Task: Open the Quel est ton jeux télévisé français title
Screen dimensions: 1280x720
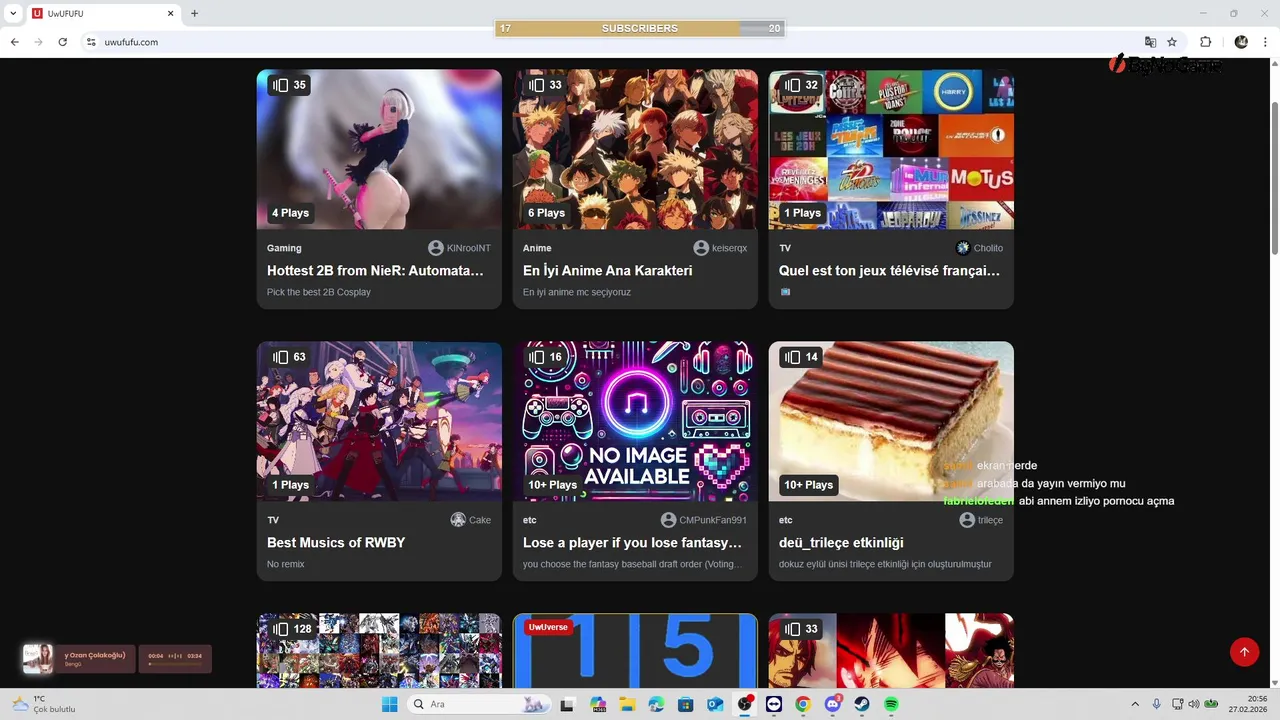Action: click(889, 270)
